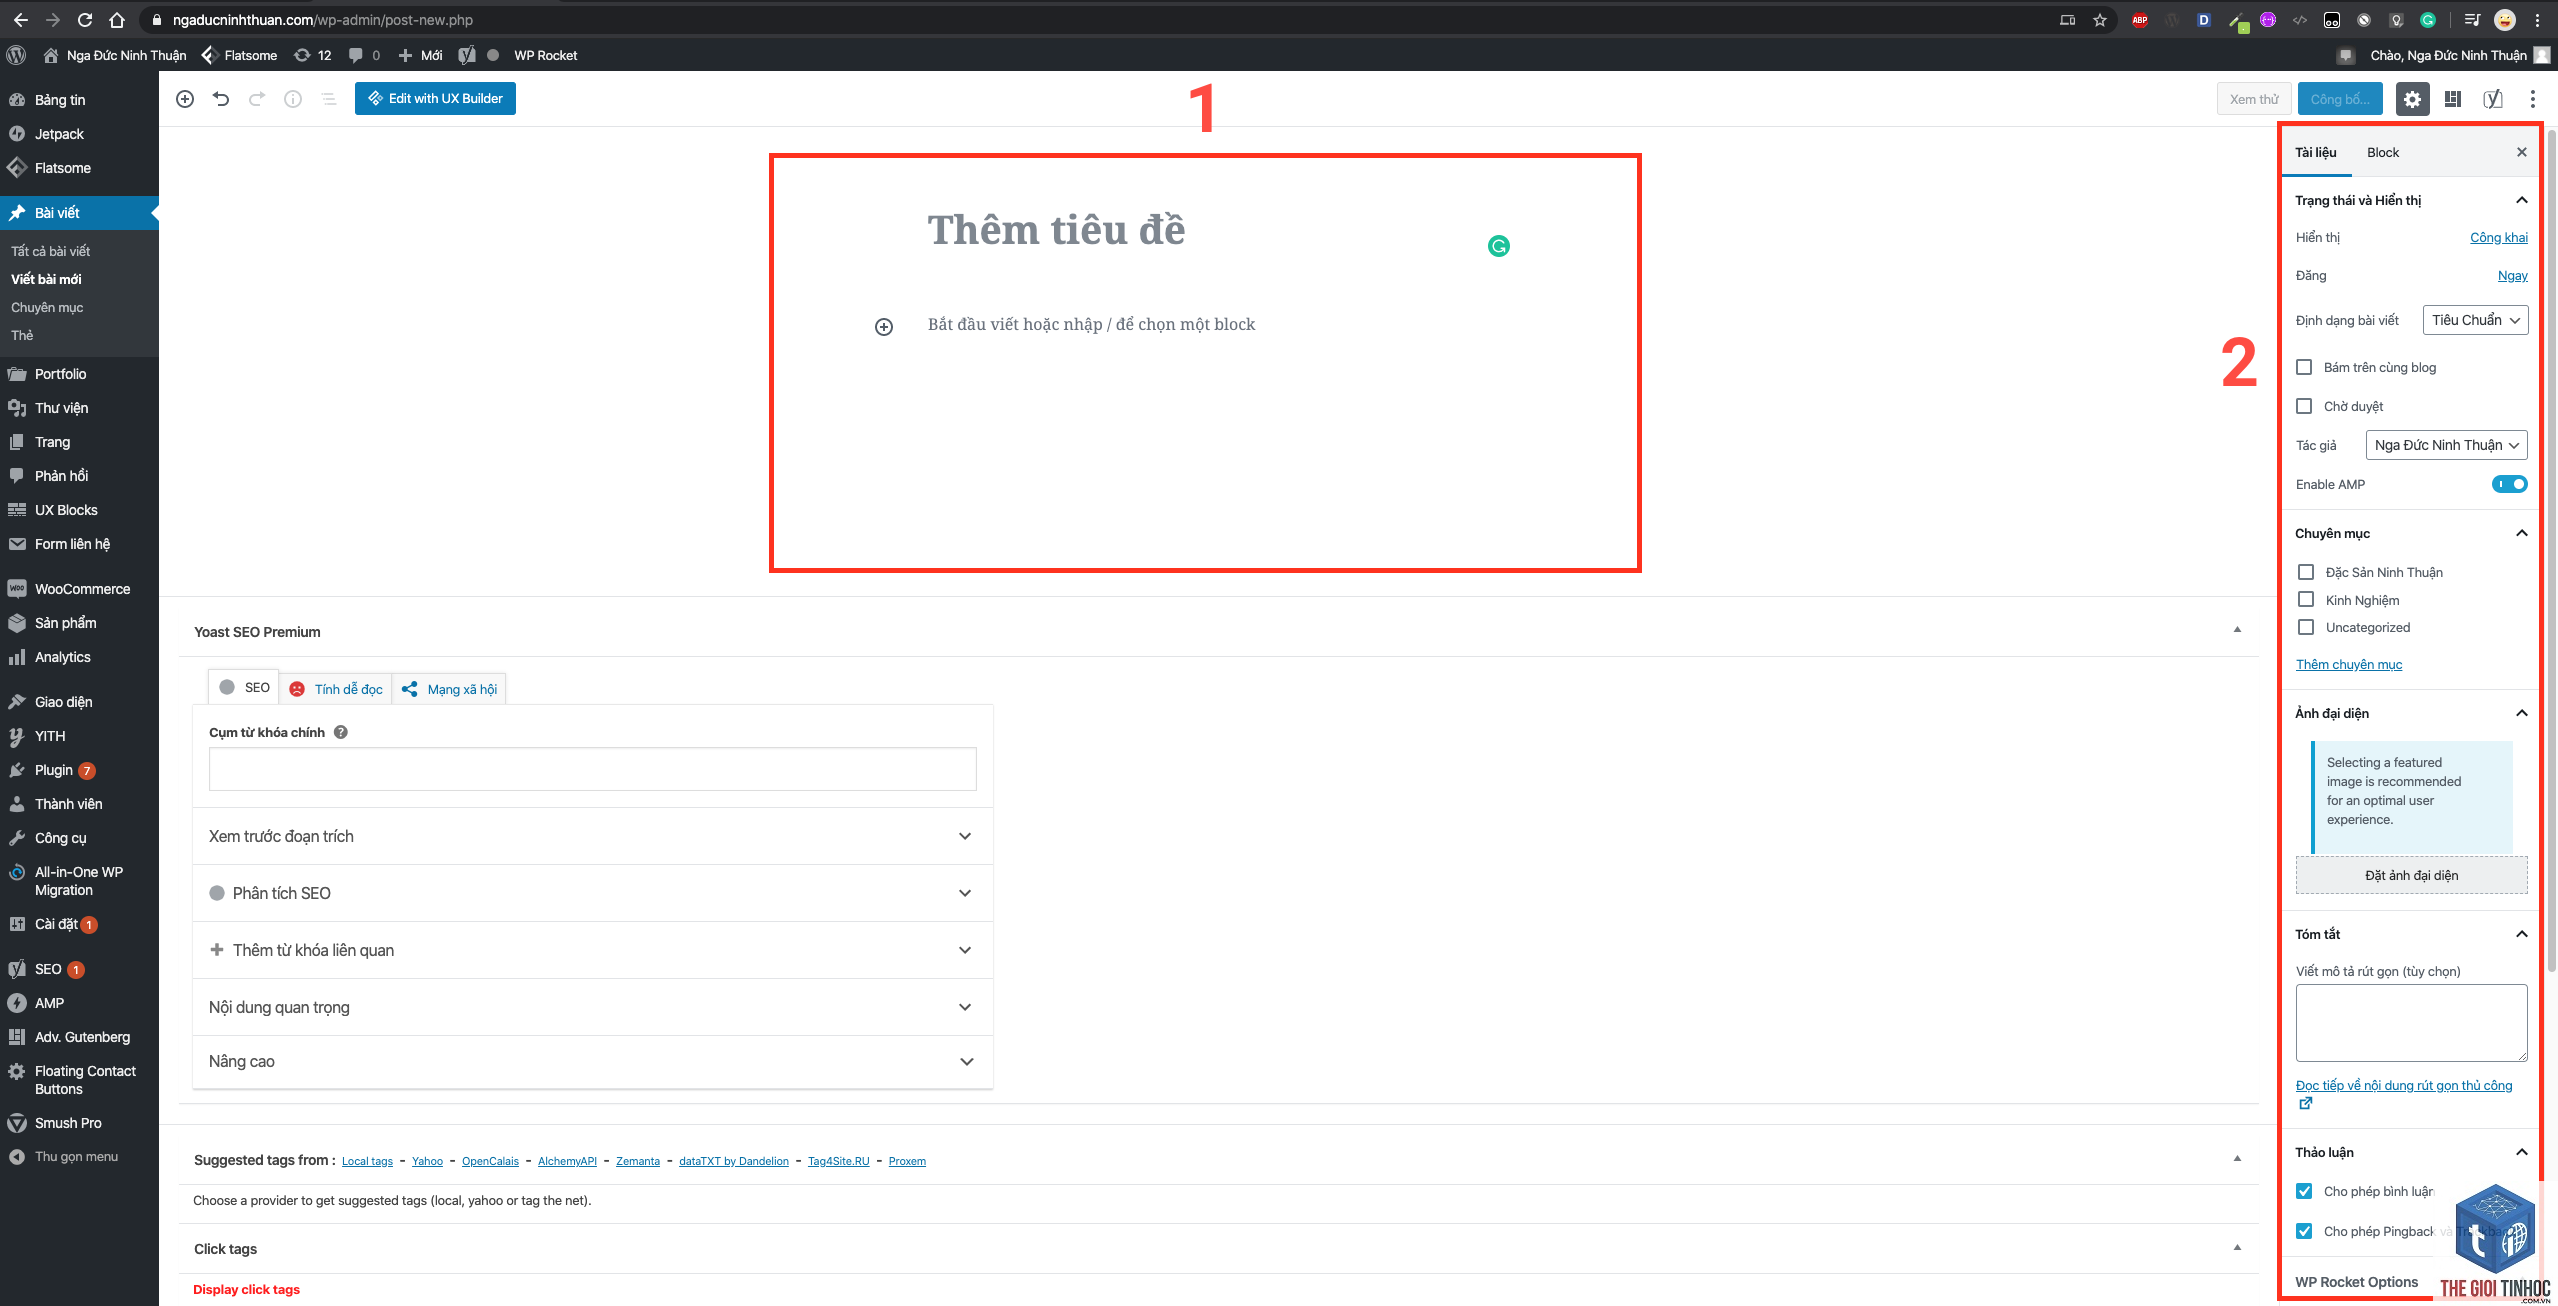The height and width of the screenshot is (1306, 2558).
Task: Toggle the Enable AMP switch
Action: coord(2509,484)
